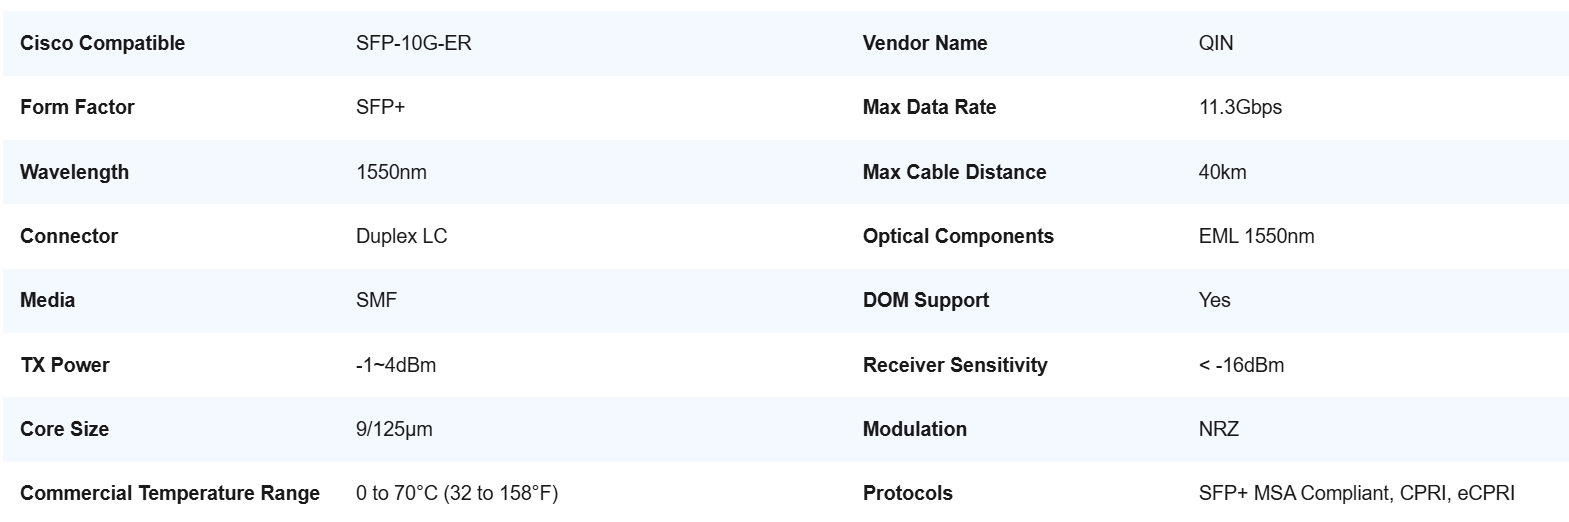Select the Form Factor label
The height and width of the screenshot is (522, 1569).
click(77, 107)
